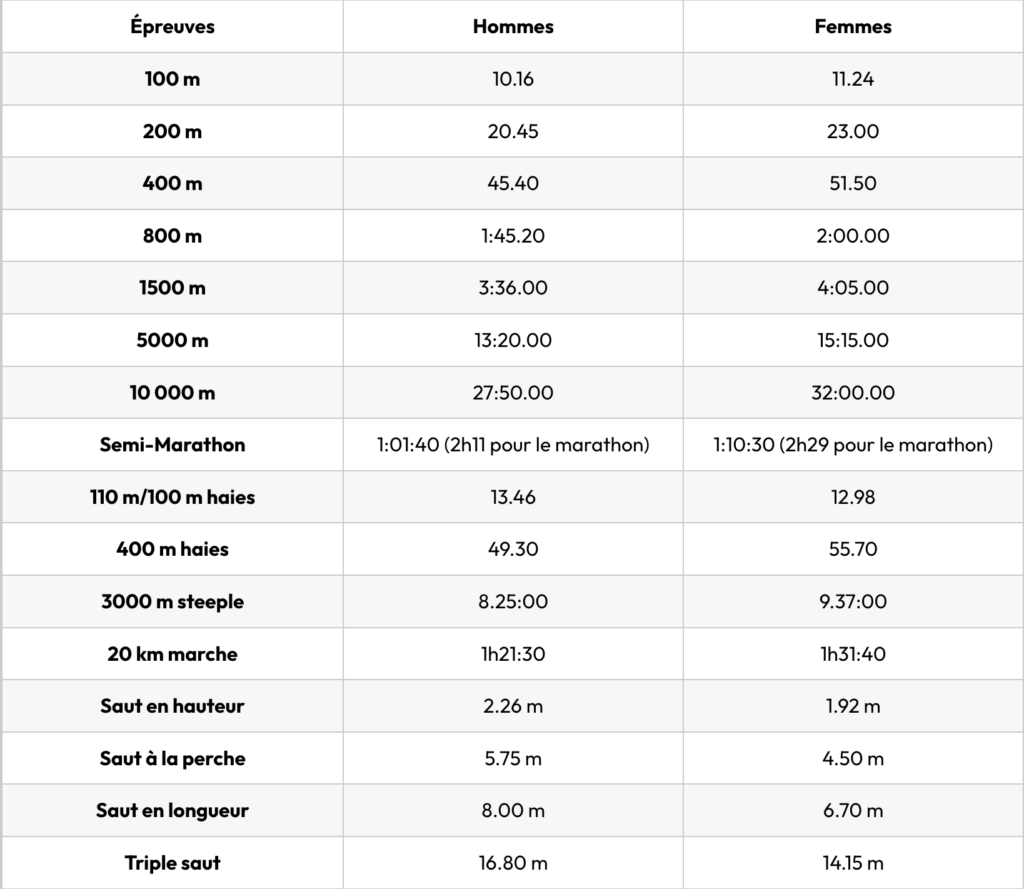Select the 800 m row label
Image resolution: width=1024 pixels, height=889 pixels.
(172, 236)
